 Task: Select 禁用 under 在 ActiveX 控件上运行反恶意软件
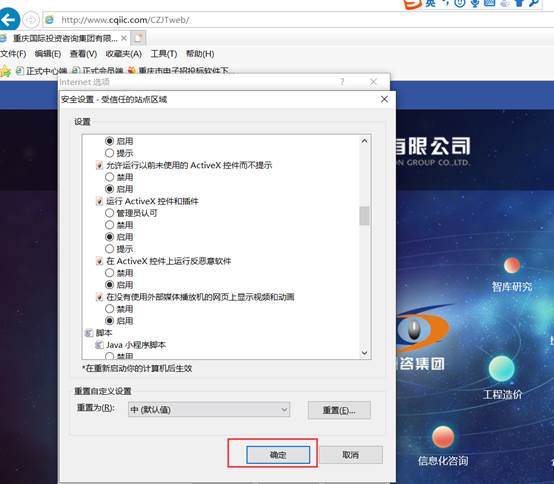[x=110, y=273]
